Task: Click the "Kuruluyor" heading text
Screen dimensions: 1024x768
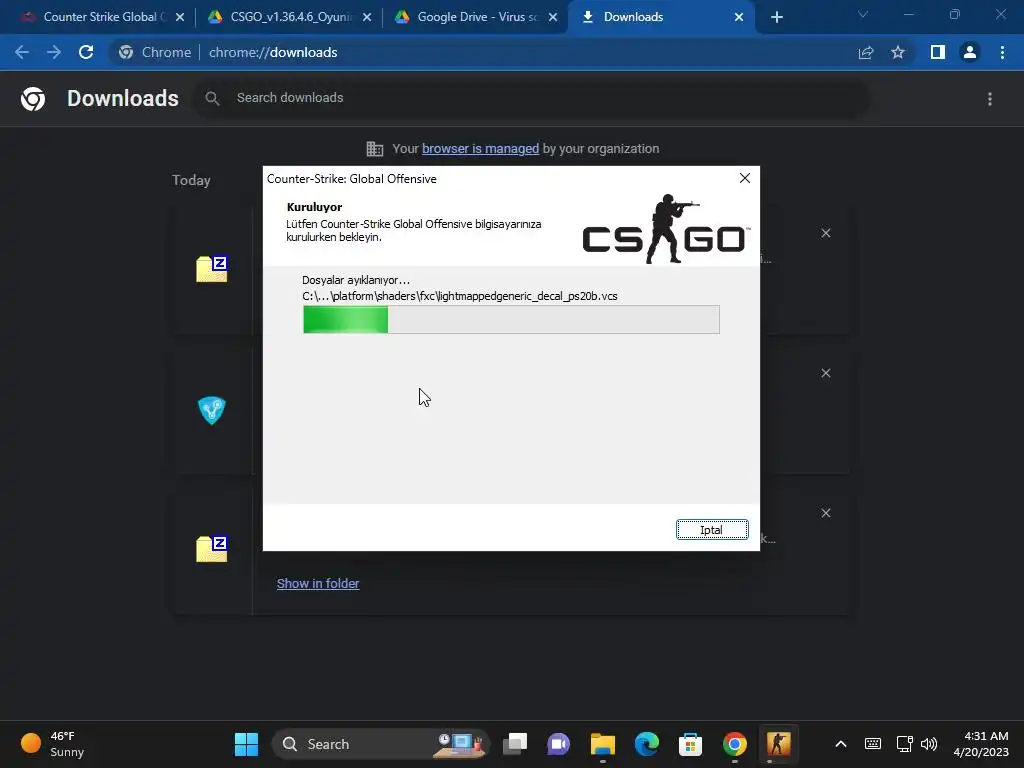Action: click(314, 207)
